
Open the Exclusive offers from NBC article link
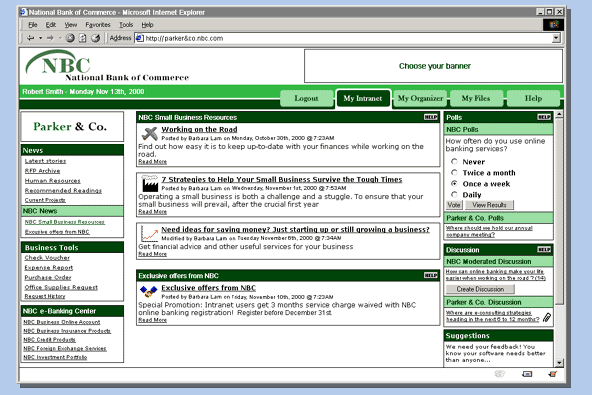pos(208,288)
